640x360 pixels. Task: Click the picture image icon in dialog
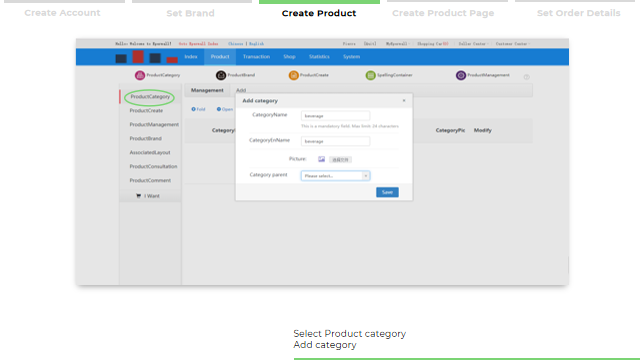322,159
